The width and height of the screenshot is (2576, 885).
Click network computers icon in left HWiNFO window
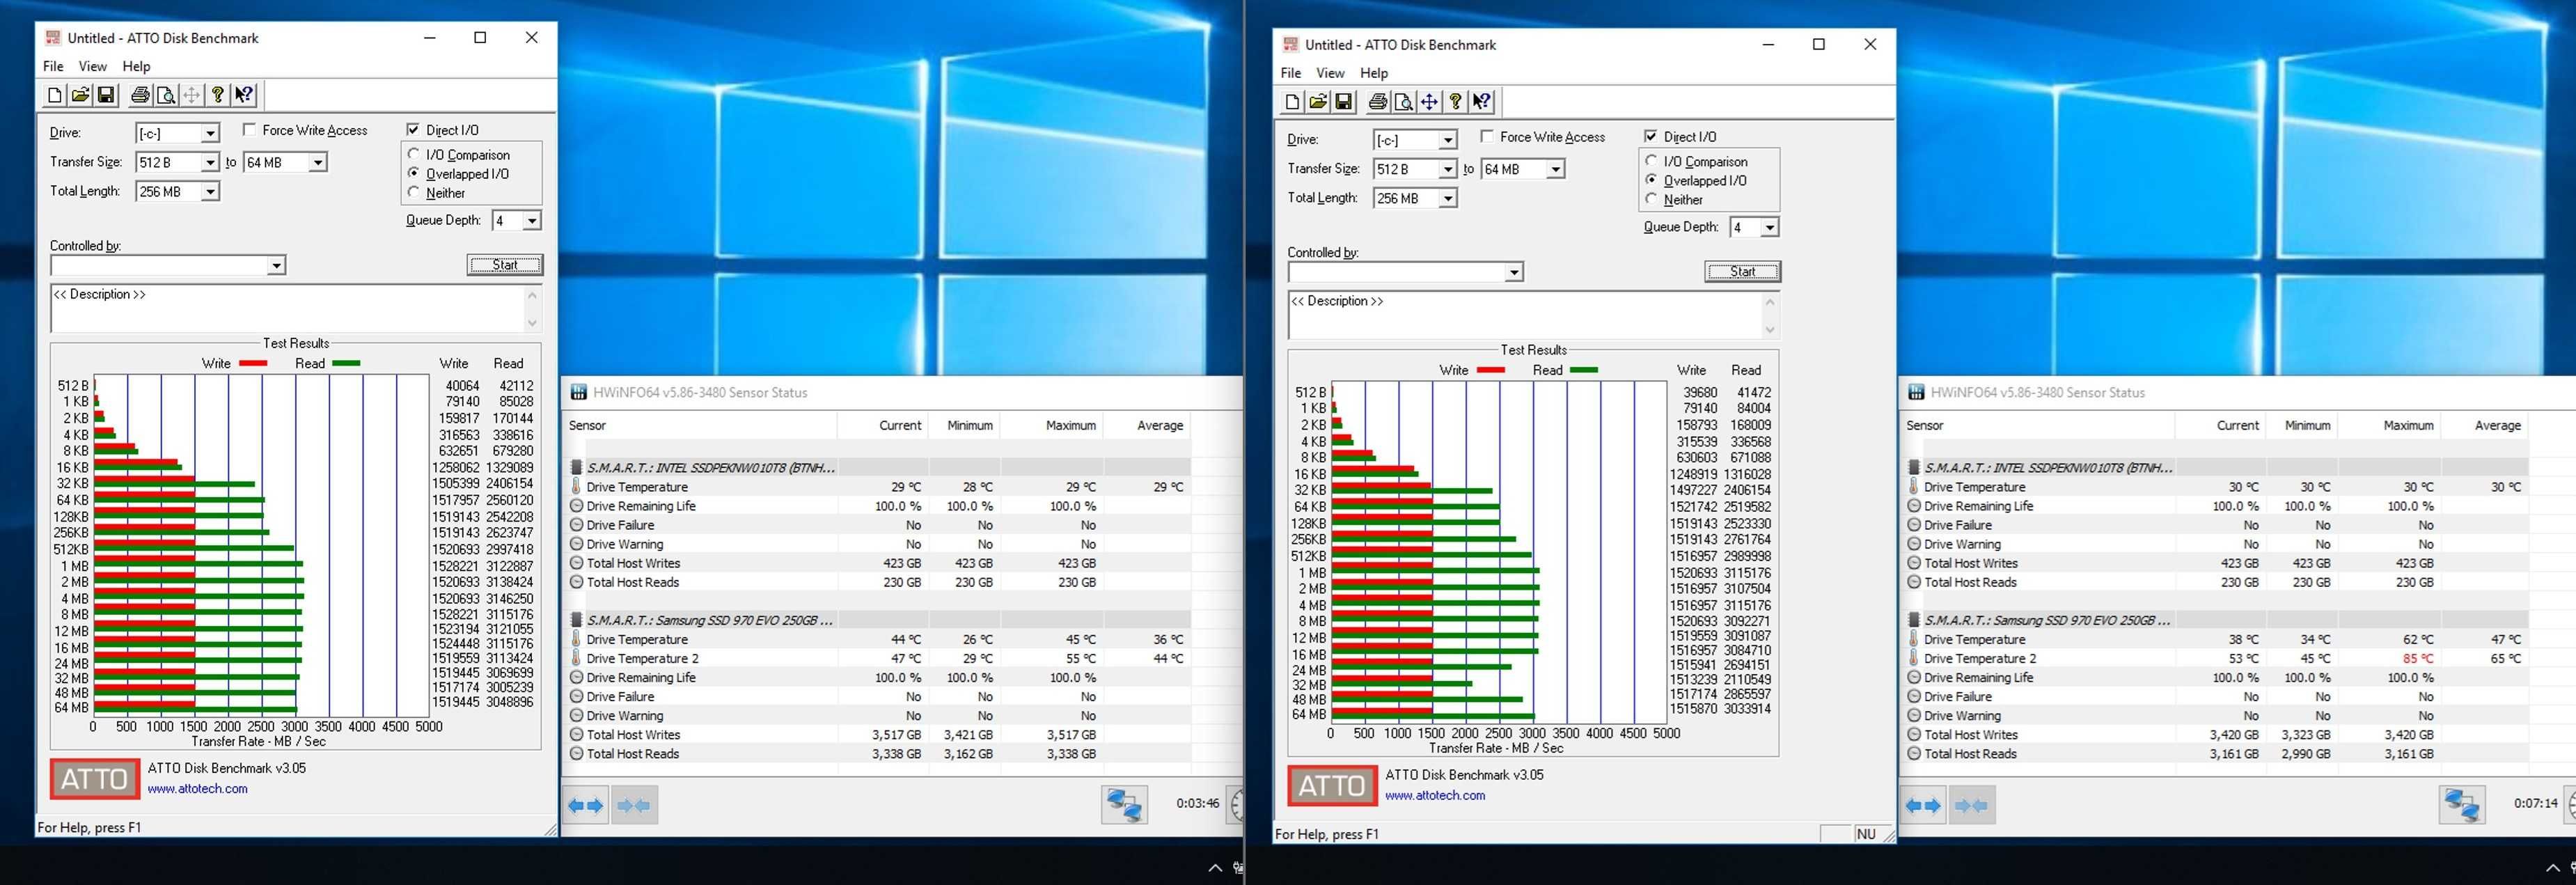(1124, 805)
